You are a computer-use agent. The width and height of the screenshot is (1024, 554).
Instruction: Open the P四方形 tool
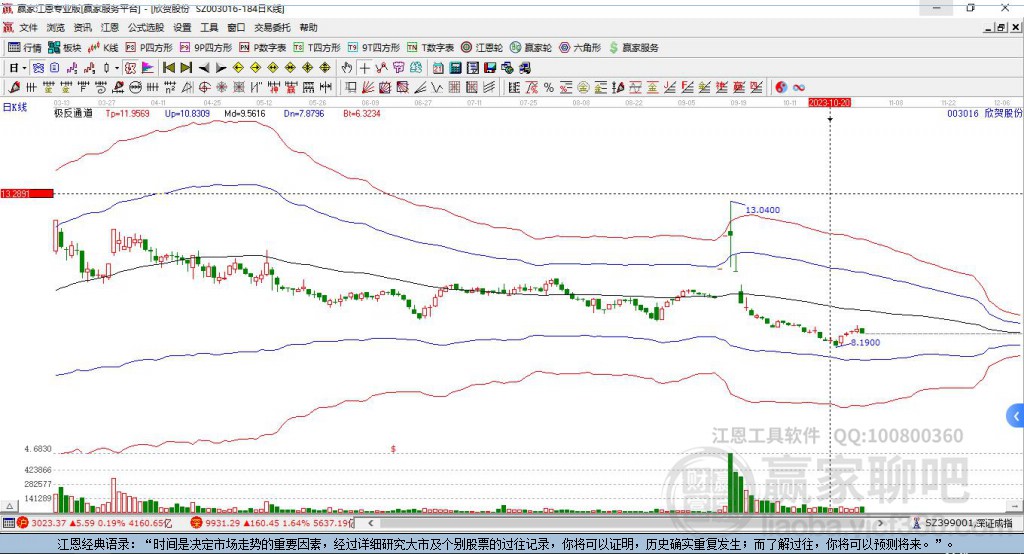point(149,48)
